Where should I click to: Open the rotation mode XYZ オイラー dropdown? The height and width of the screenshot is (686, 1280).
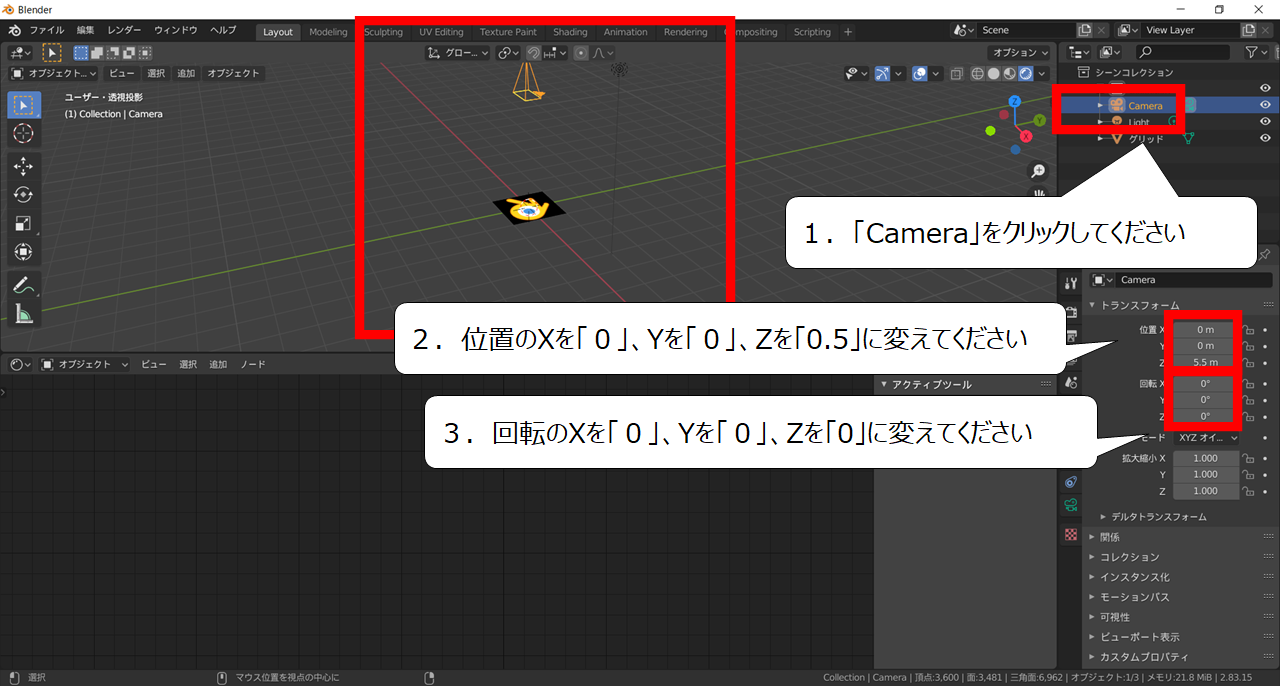coord(1207,438)
